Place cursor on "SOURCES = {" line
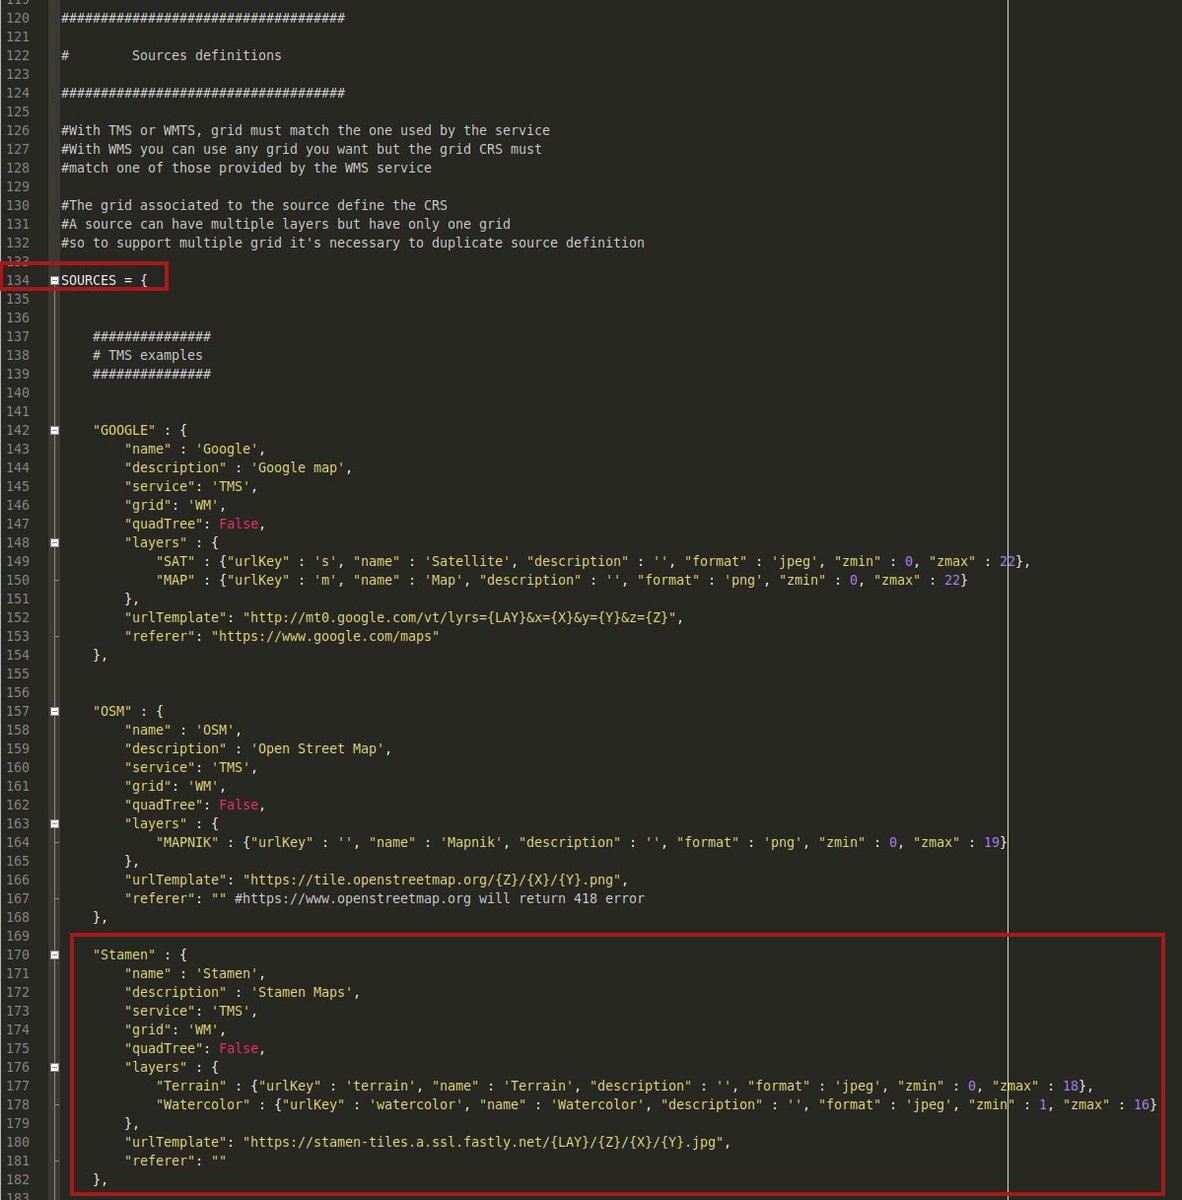 click(x=104, y=280)
